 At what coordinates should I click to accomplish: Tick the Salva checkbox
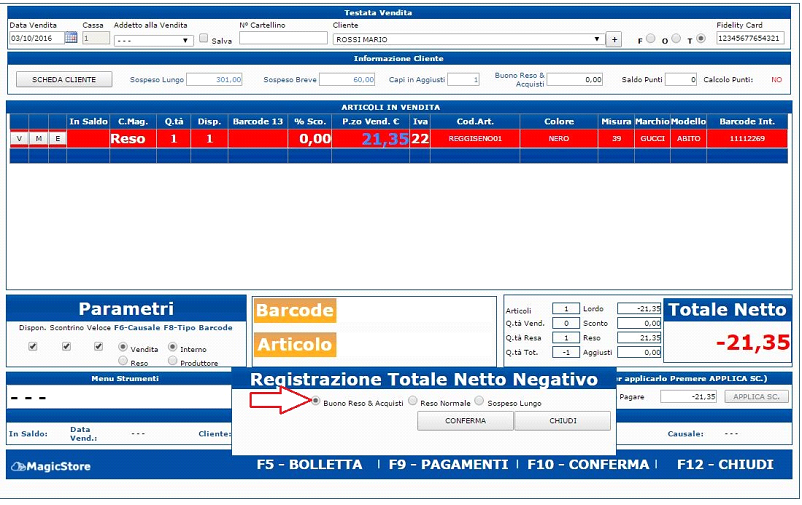point(204,38)
